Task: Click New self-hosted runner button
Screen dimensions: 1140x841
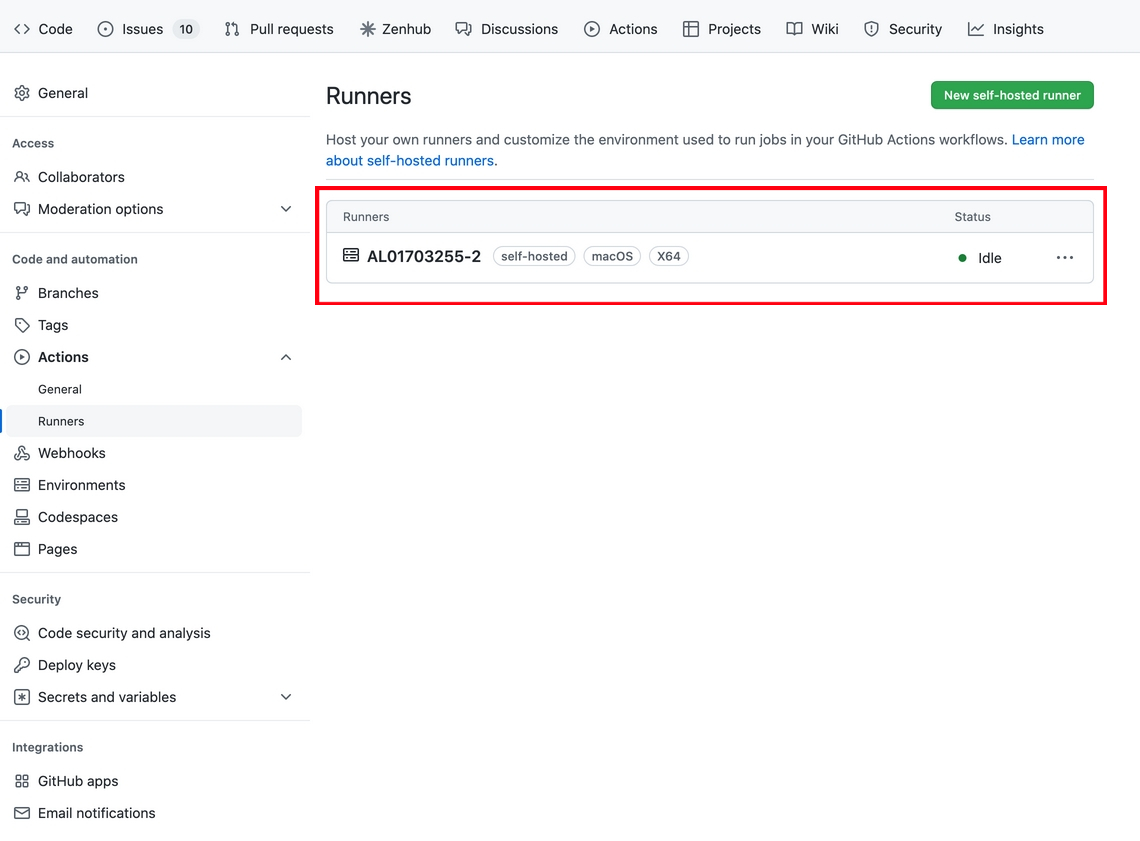Action: click(x=1012, y=95)
